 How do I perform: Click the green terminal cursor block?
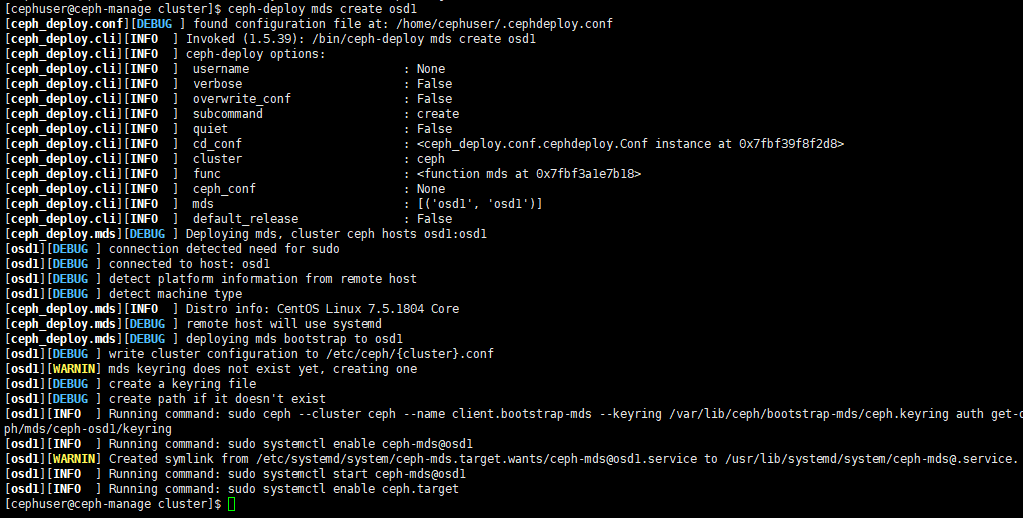coord(232,504)
